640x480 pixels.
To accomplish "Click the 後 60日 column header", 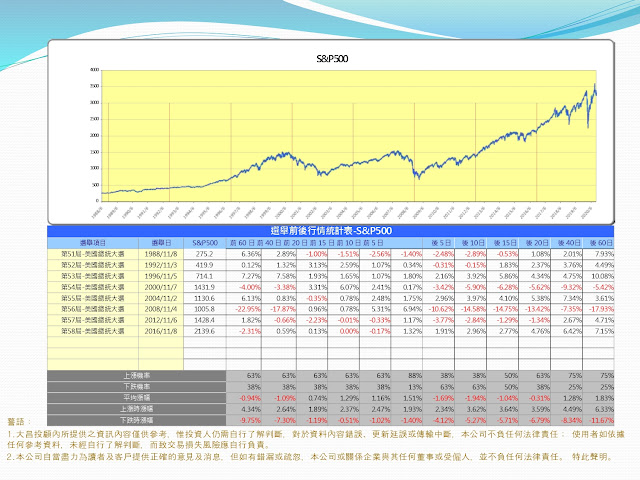I will pyautogui.click(x=601, y=243).
